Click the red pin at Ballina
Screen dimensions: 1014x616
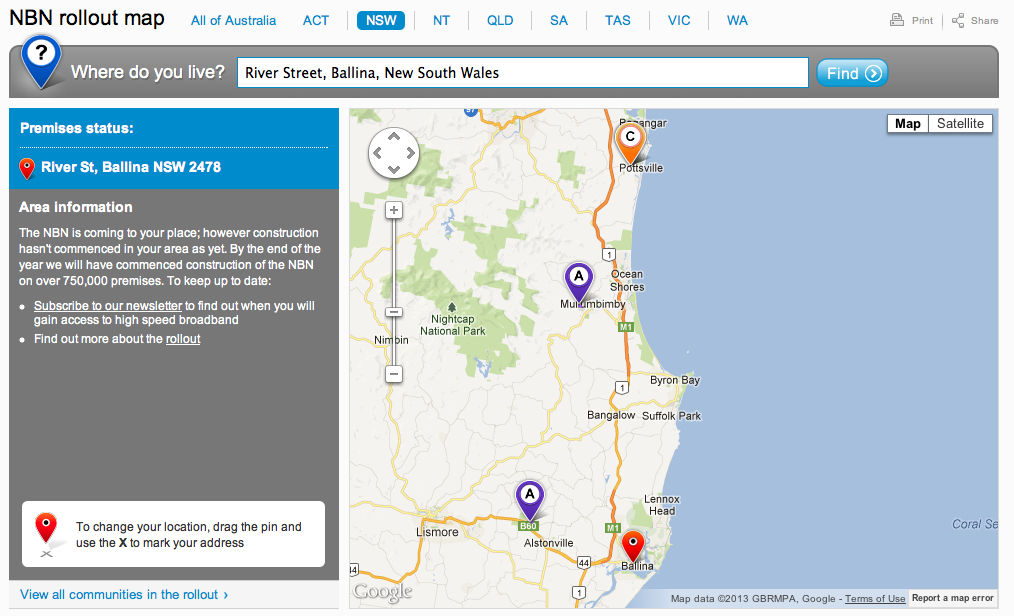633,546
